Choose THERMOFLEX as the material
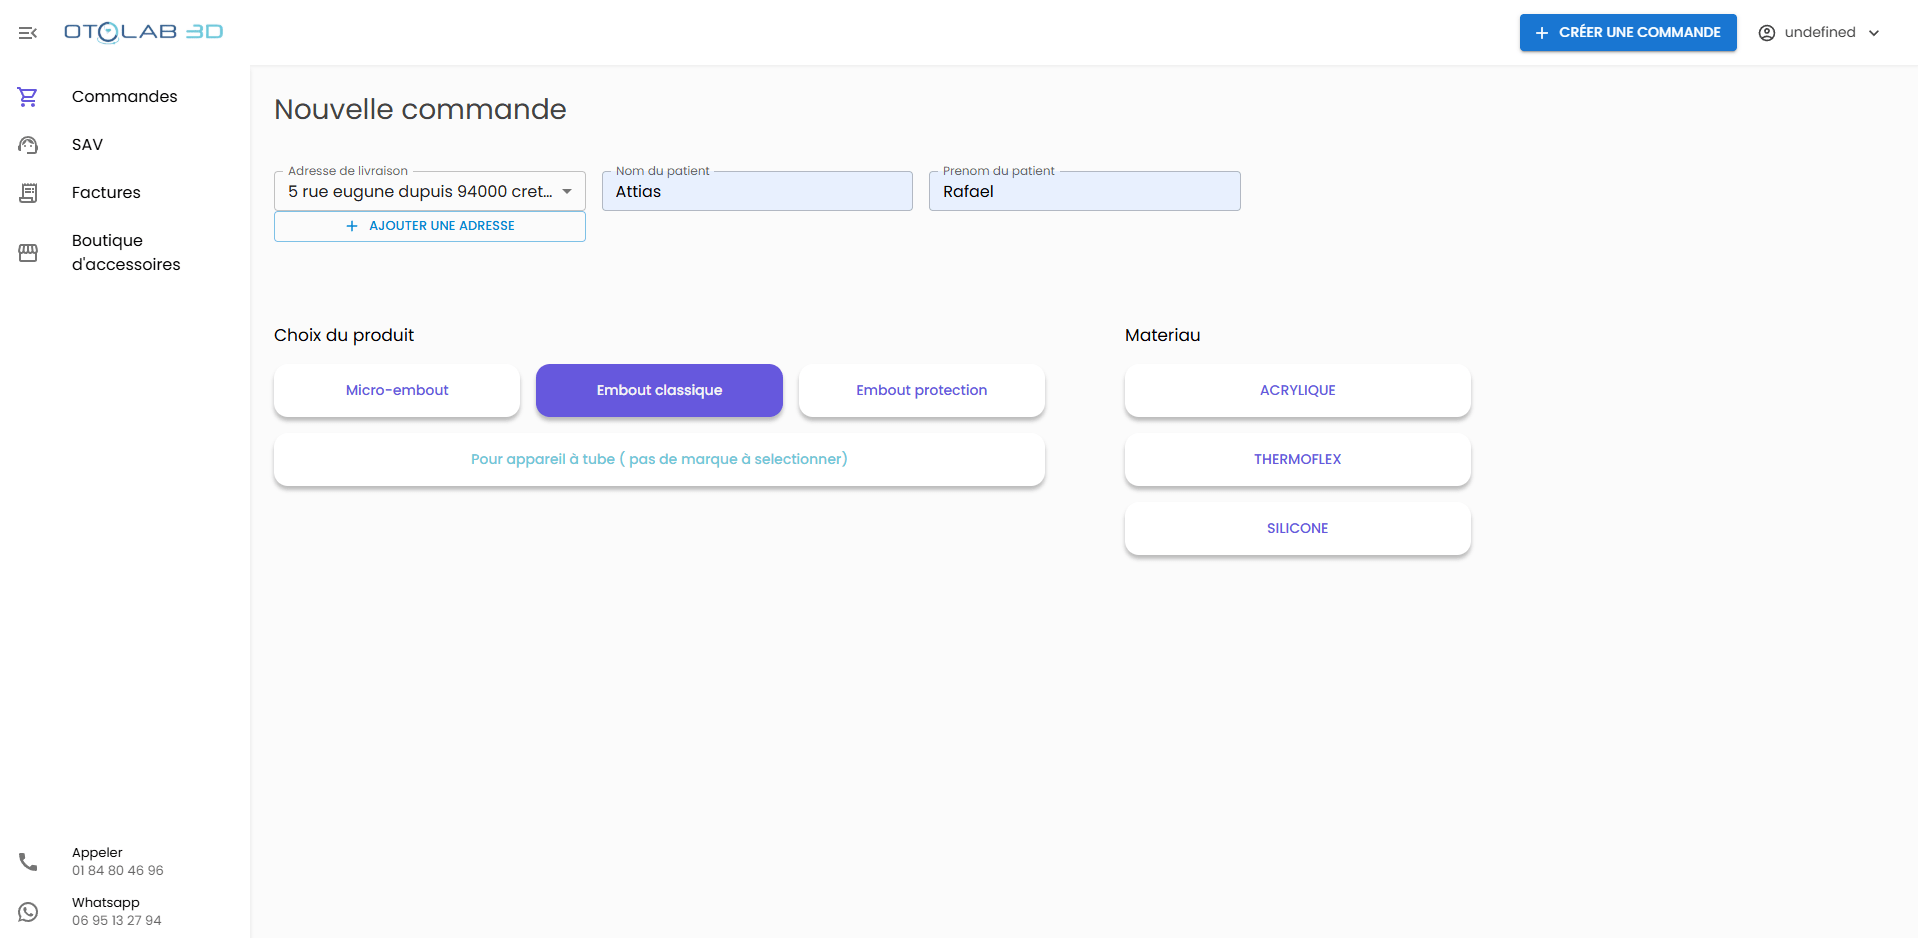The height and width of the screenshot is (938, 1918). coord(1297,459)
